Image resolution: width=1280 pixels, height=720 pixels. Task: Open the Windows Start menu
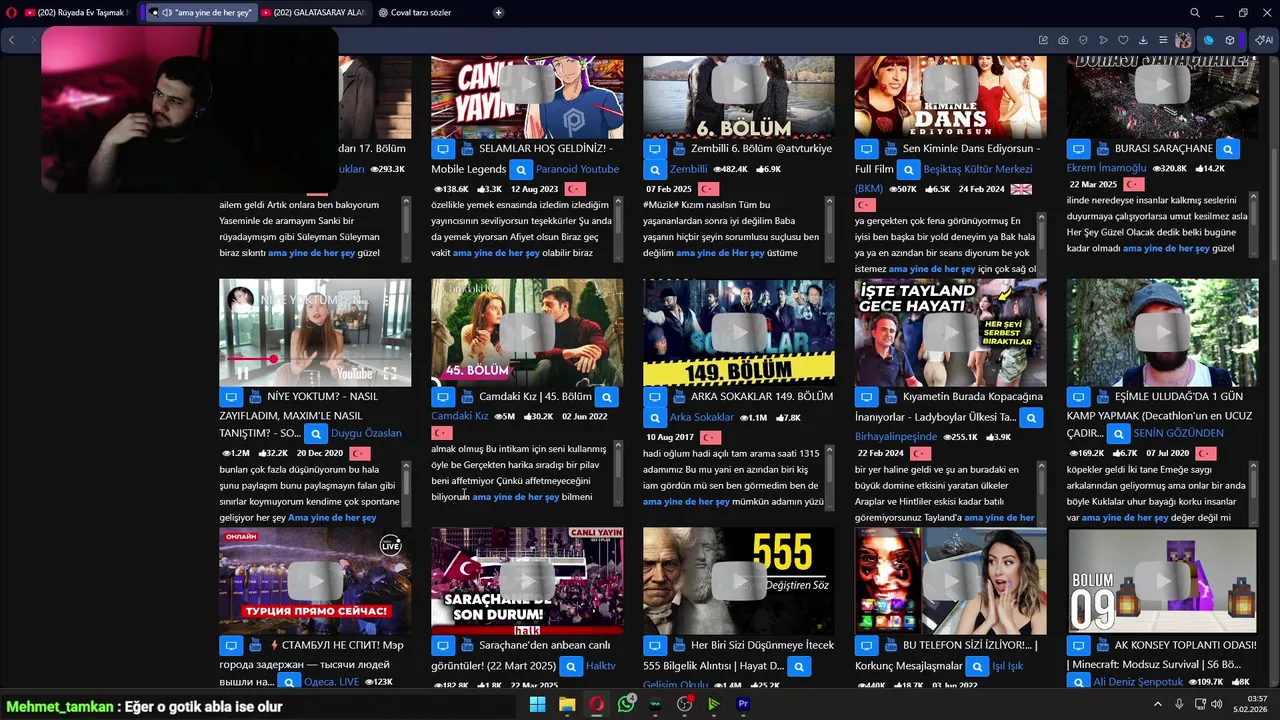(x=537, y=704)
